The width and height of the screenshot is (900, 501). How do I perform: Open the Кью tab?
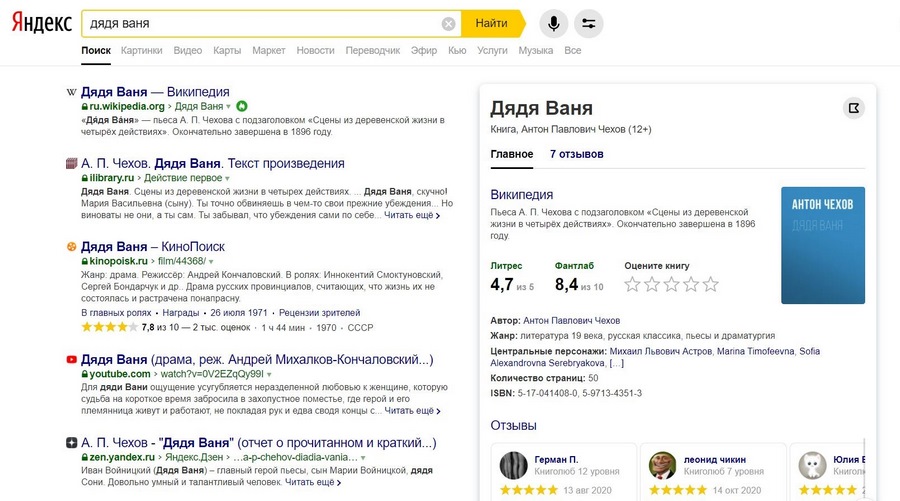457,51
